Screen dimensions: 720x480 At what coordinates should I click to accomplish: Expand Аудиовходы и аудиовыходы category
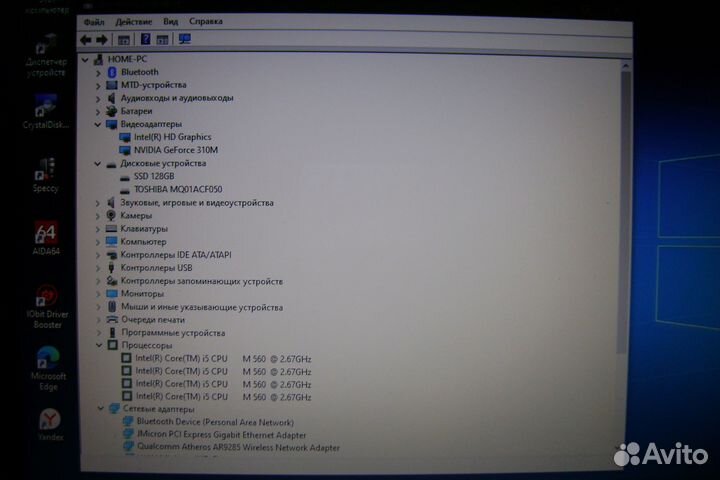pos(98,98)
